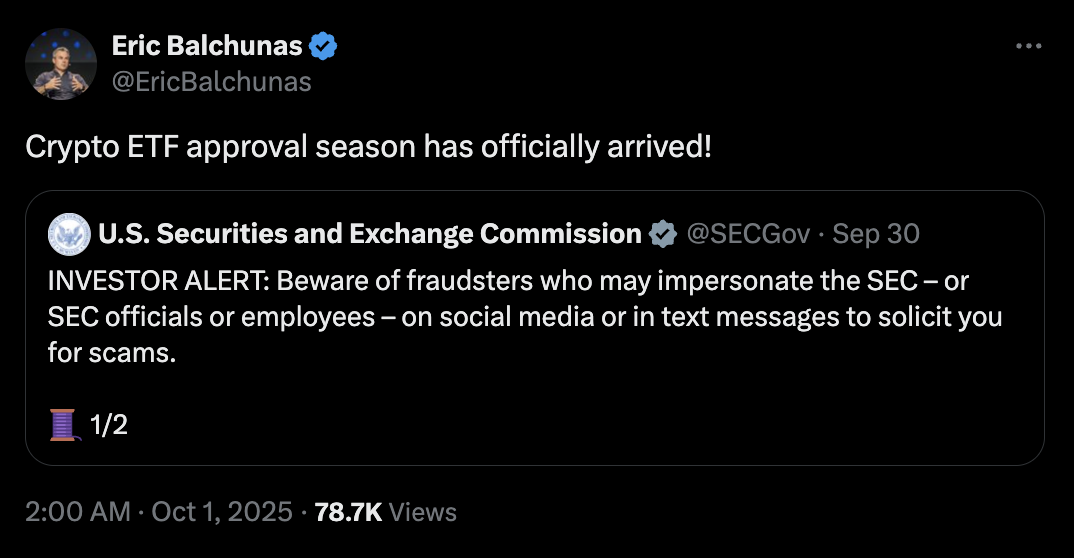Click the gray verified badge beside SEC name
The height and width of the screenshot is (558, 1074).
662,234
